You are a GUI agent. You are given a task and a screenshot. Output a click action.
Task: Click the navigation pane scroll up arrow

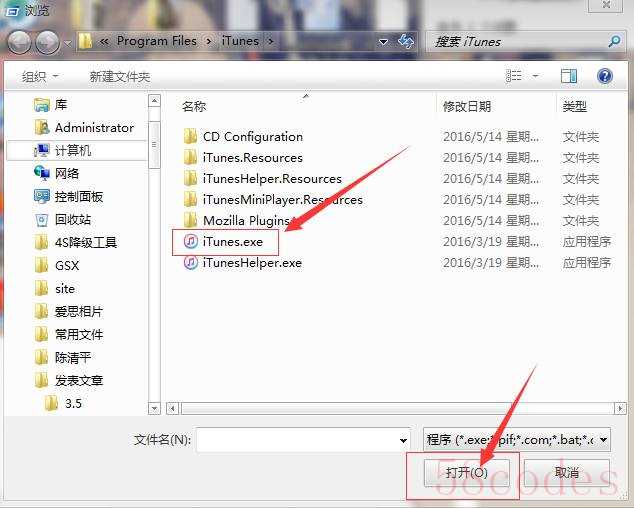click(154, 101)
